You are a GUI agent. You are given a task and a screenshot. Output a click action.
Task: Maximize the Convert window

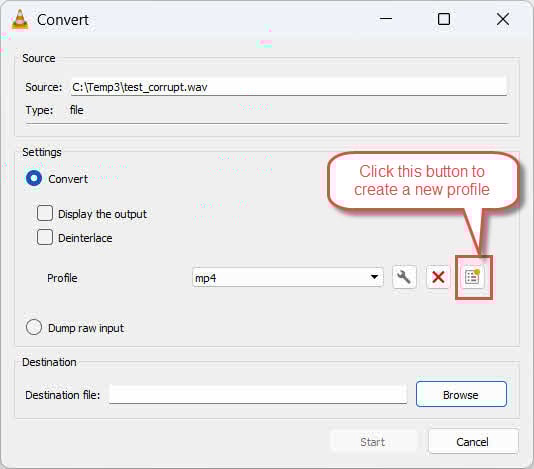pyautogui.click(x=443, y=19)
